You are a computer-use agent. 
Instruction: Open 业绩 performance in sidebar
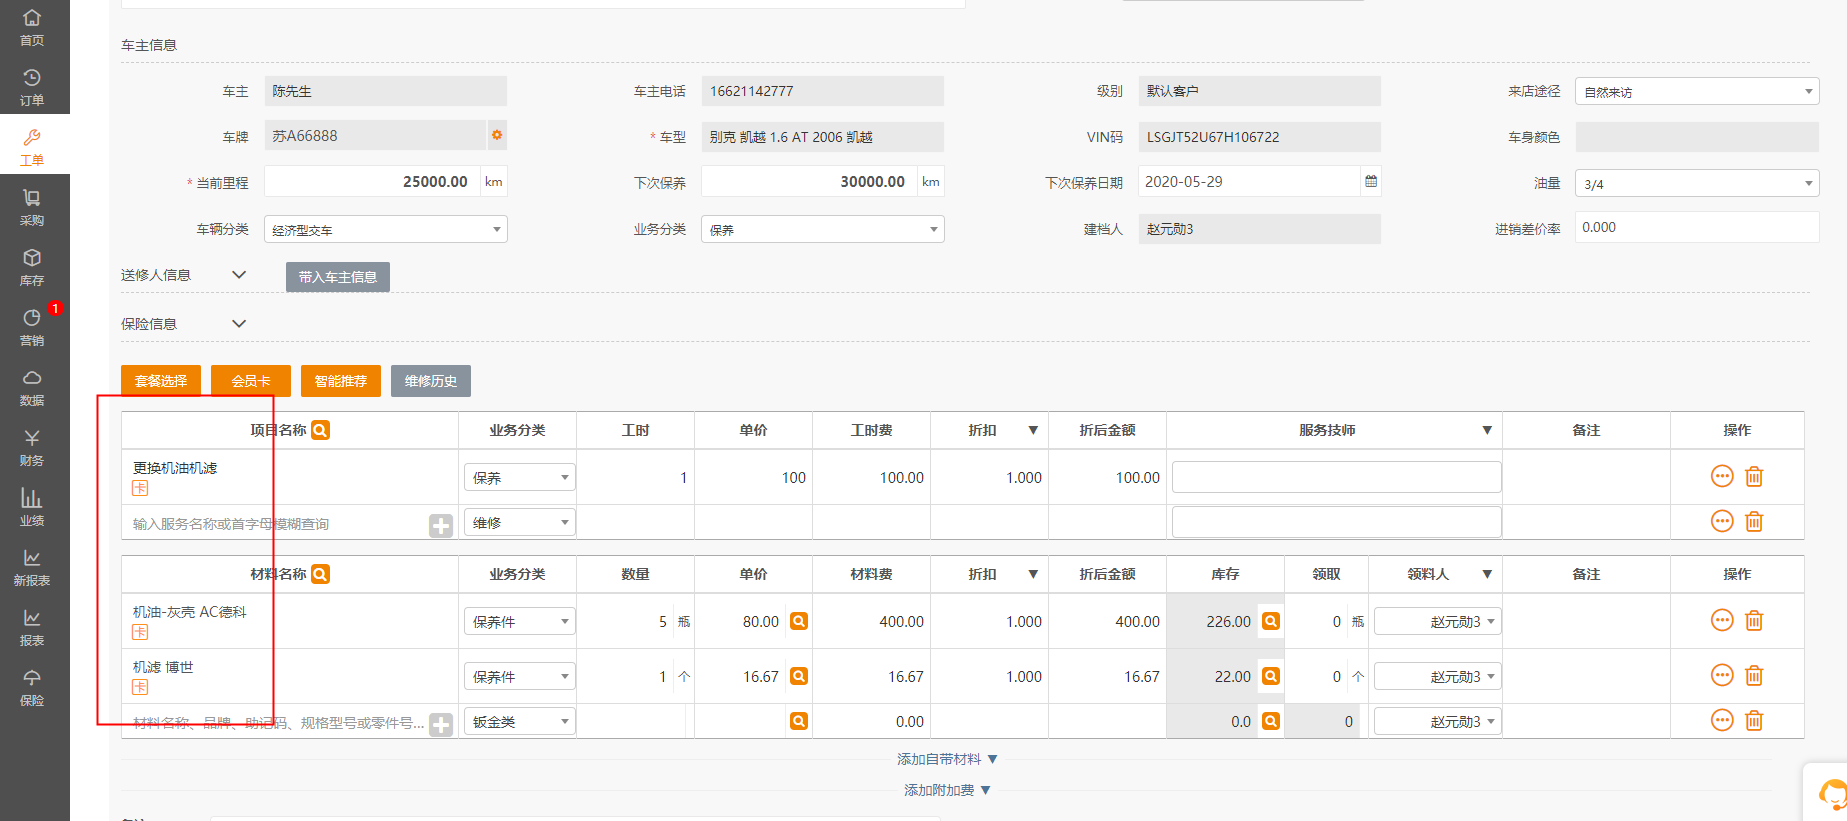(32, 507)
